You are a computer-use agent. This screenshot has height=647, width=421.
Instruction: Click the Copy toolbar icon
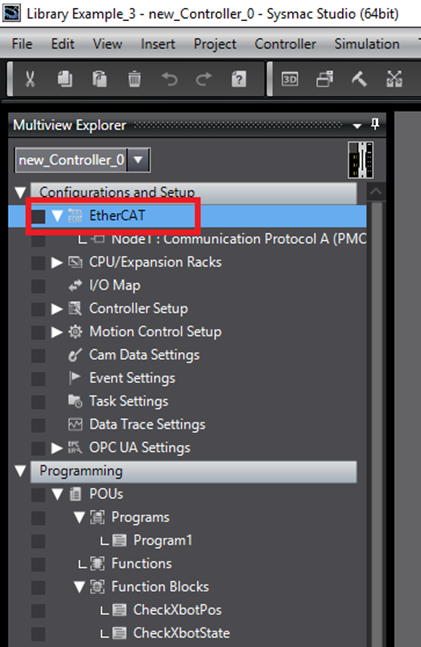(x=65, y=78)
